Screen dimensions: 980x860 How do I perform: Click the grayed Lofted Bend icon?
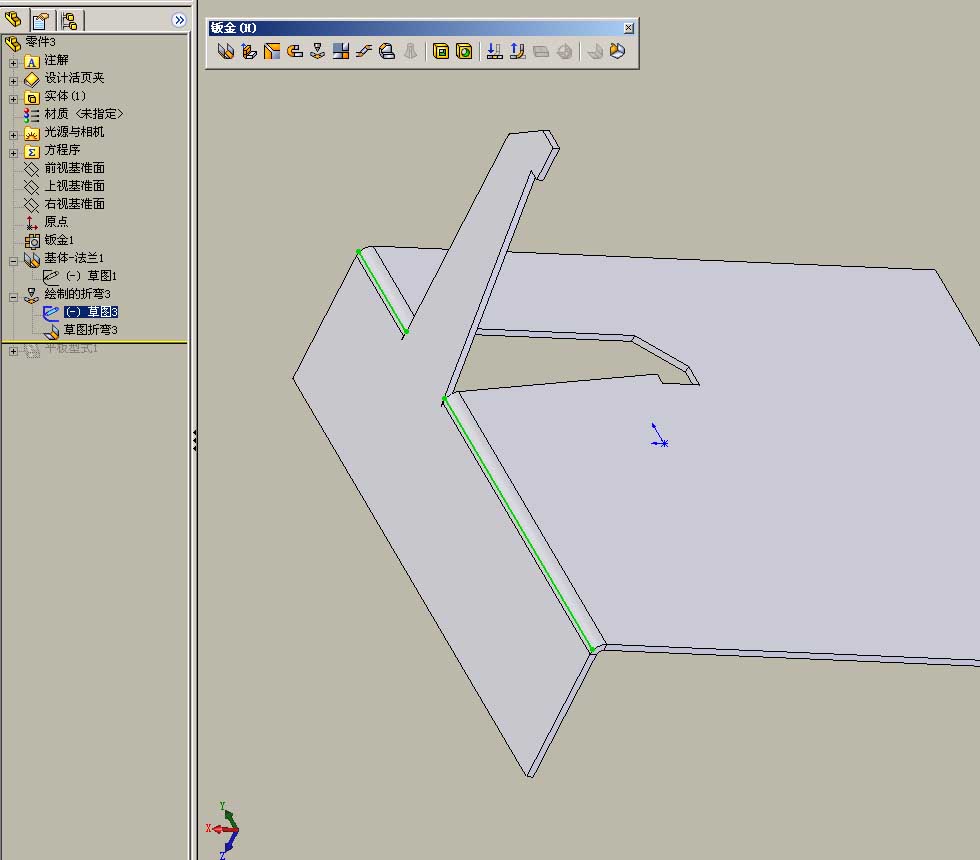click(410, 51)
